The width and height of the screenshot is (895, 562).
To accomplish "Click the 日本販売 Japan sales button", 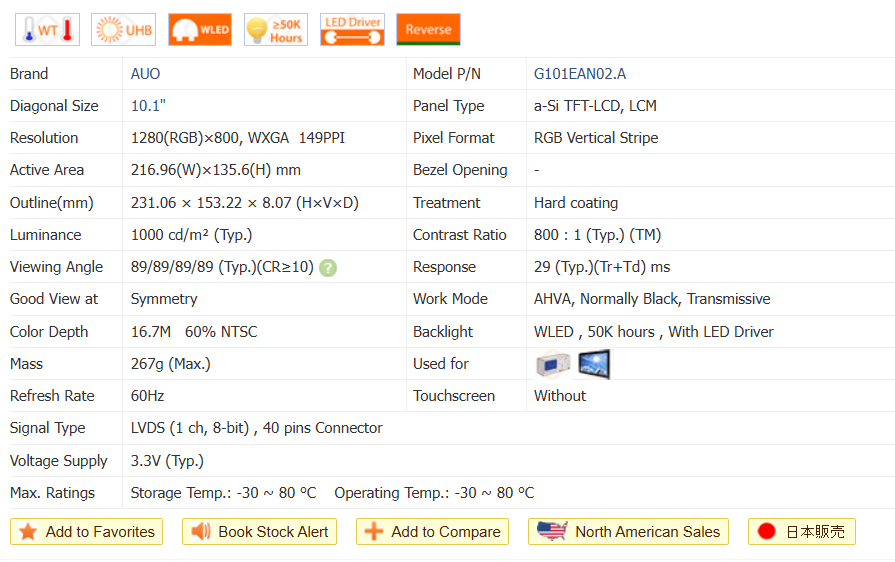I will (x=801, y=532).
